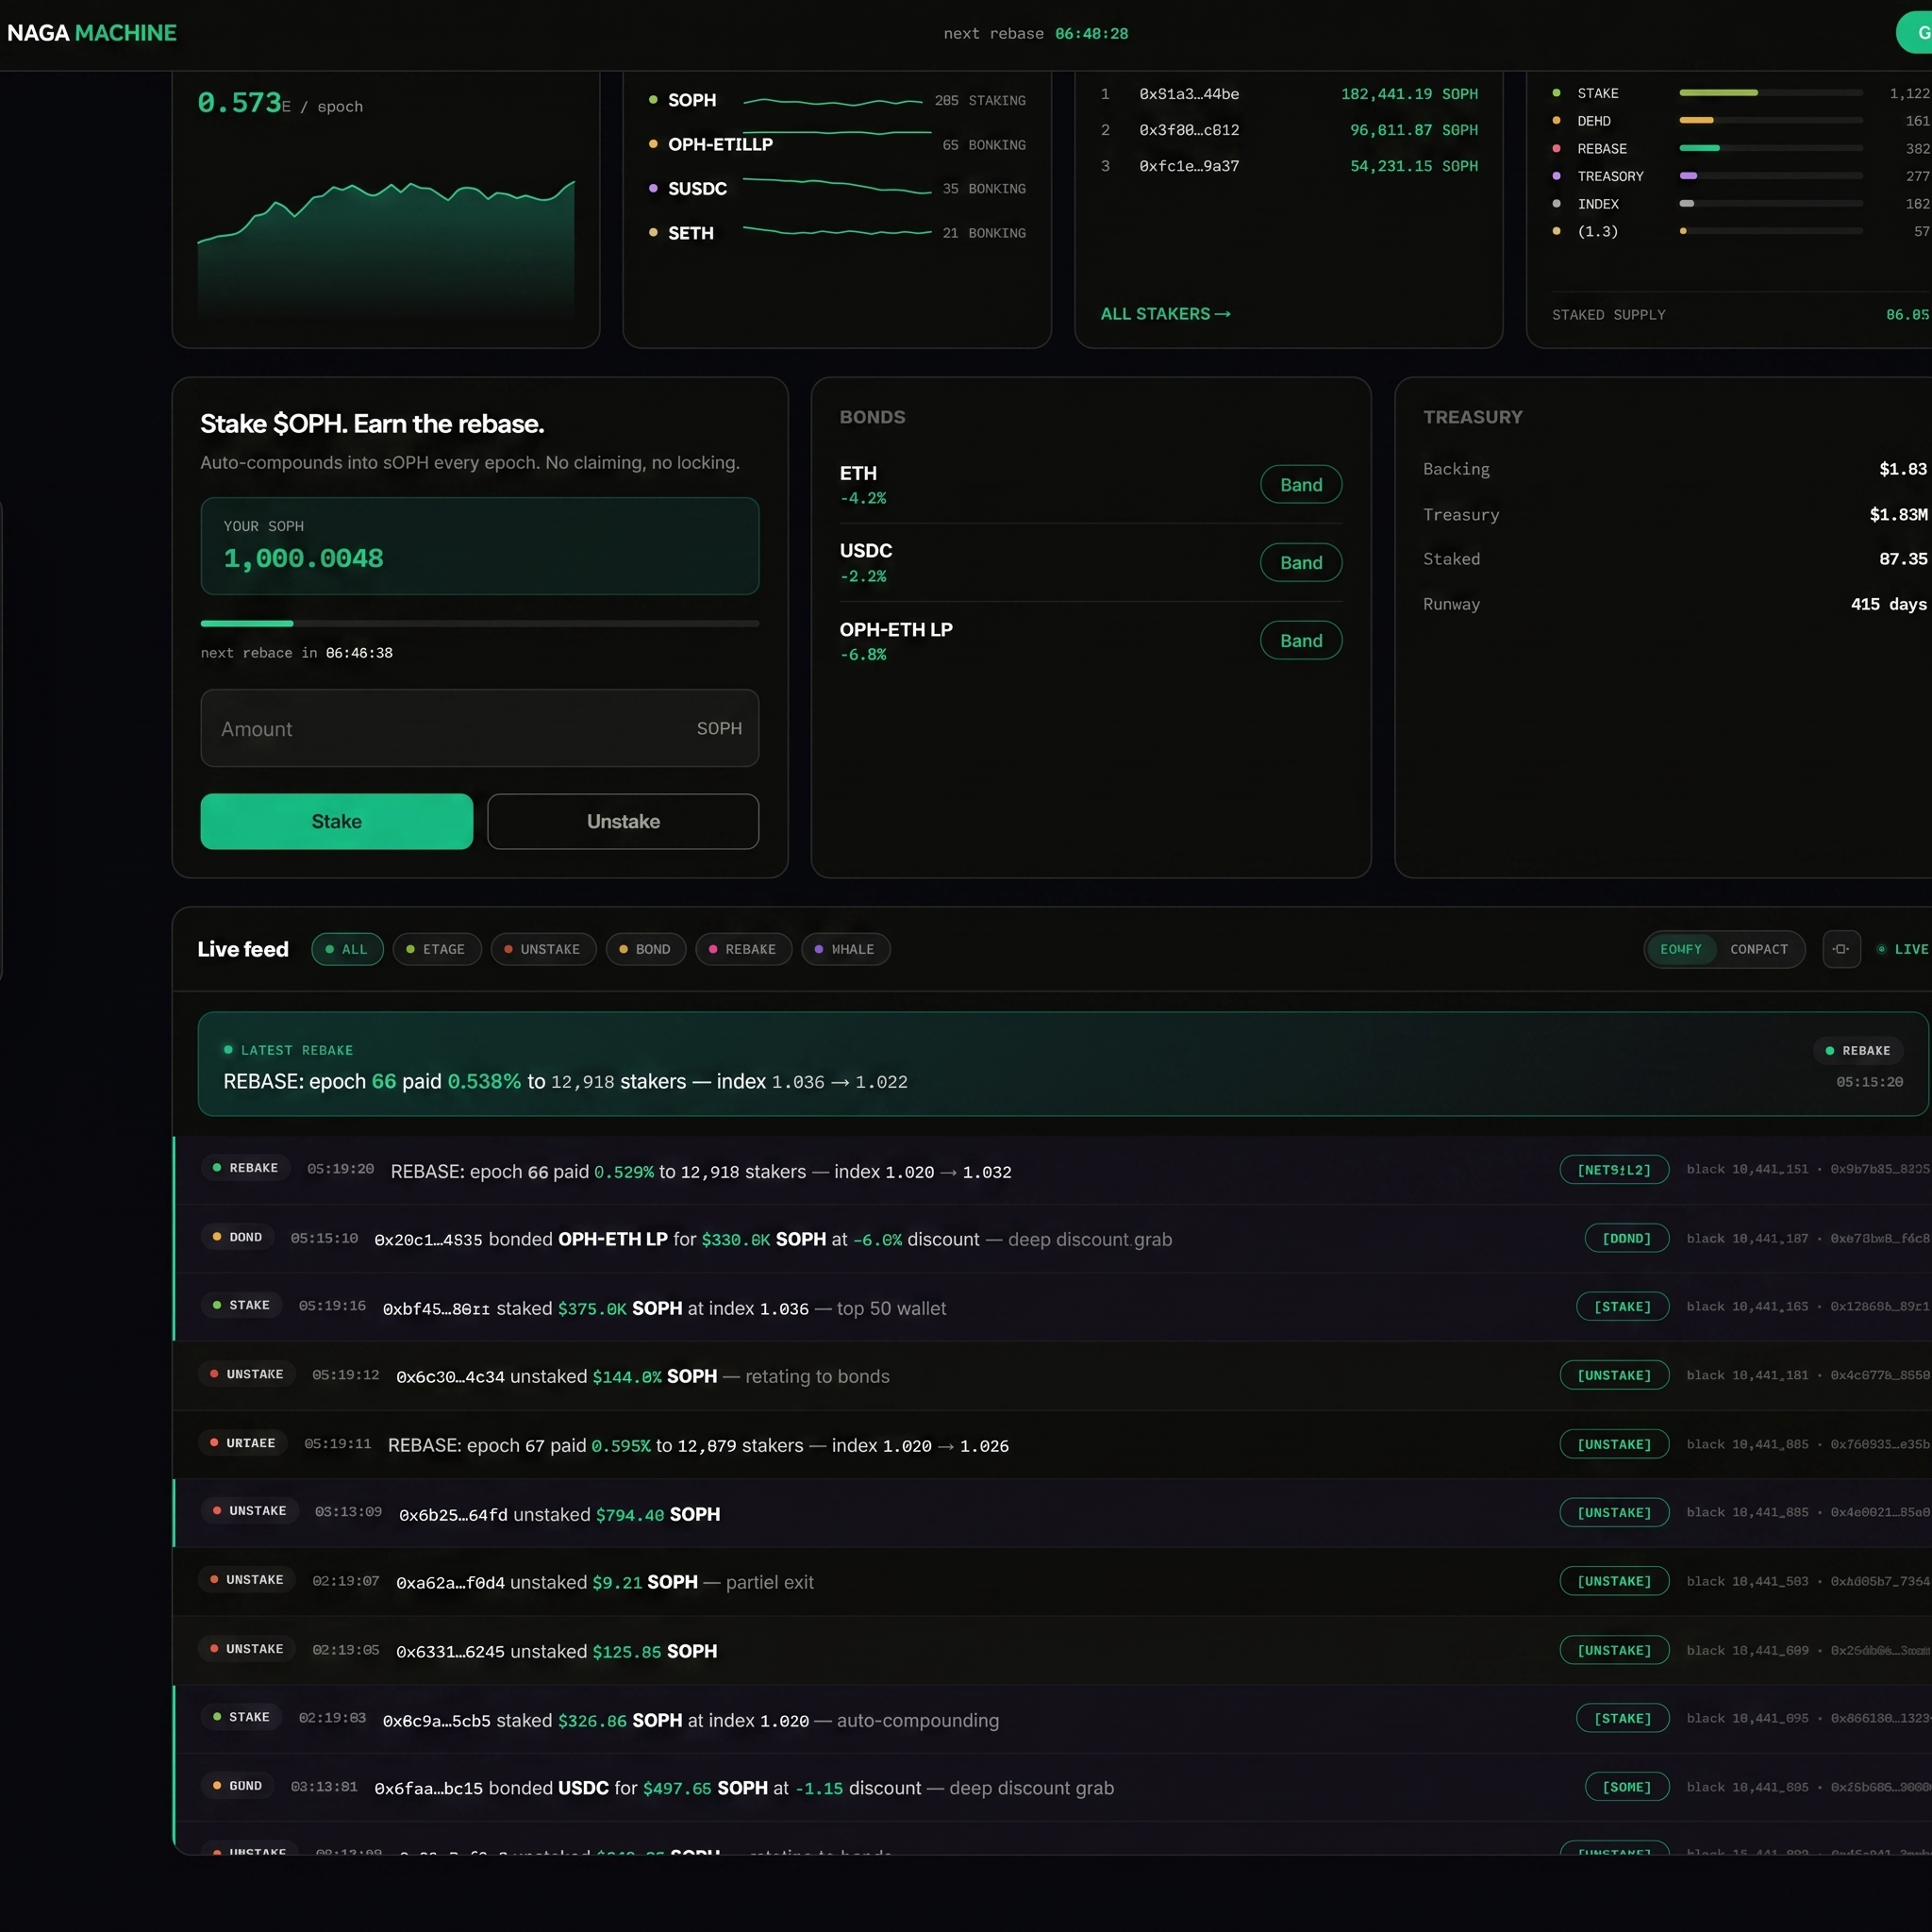This screenshot has height=1932, width=1932.
Task: Click the REBAKE badge at 05:19:20
Action: pyautogui.click(x=245, y=1168)
